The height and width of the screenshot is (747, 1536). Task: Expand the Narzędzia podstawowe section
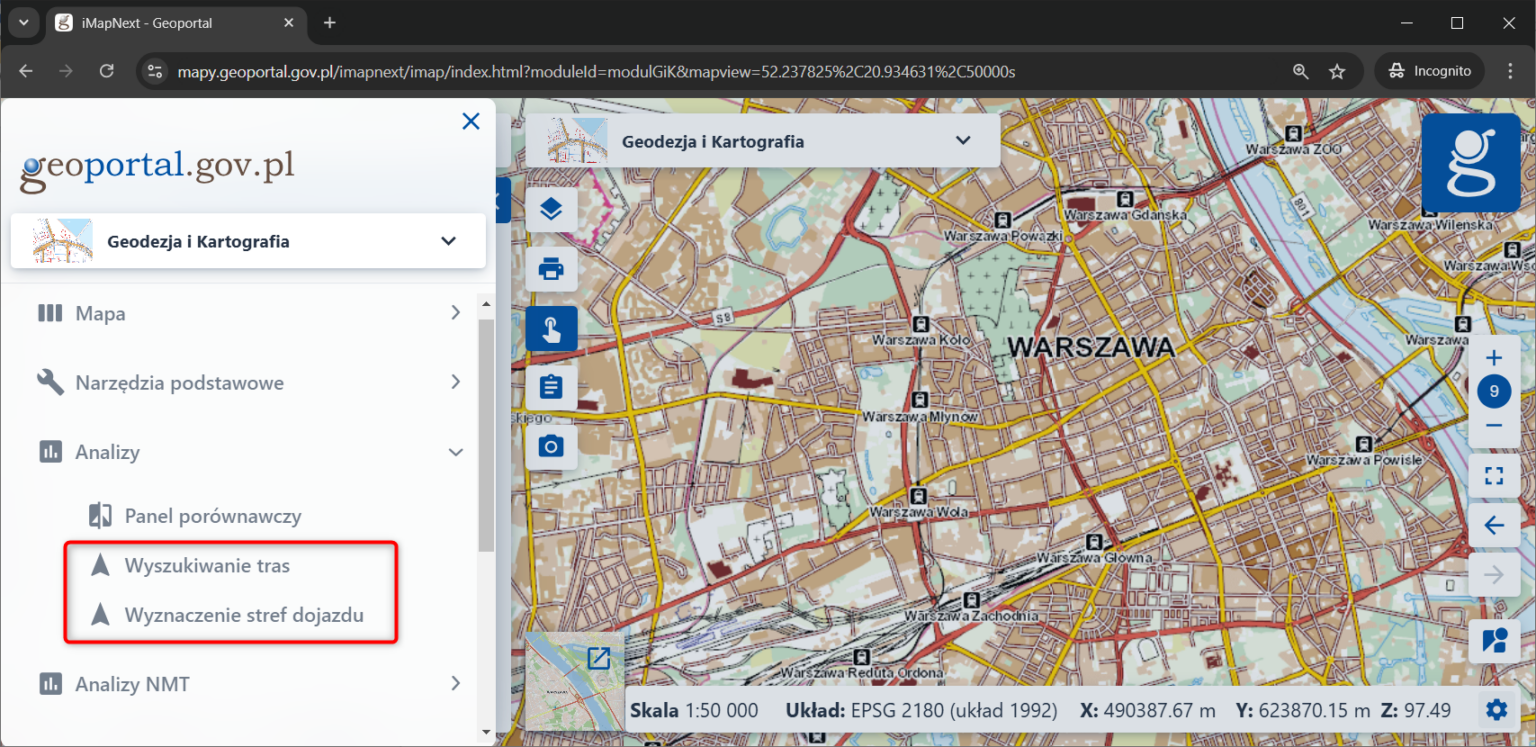tap(180, 382)
